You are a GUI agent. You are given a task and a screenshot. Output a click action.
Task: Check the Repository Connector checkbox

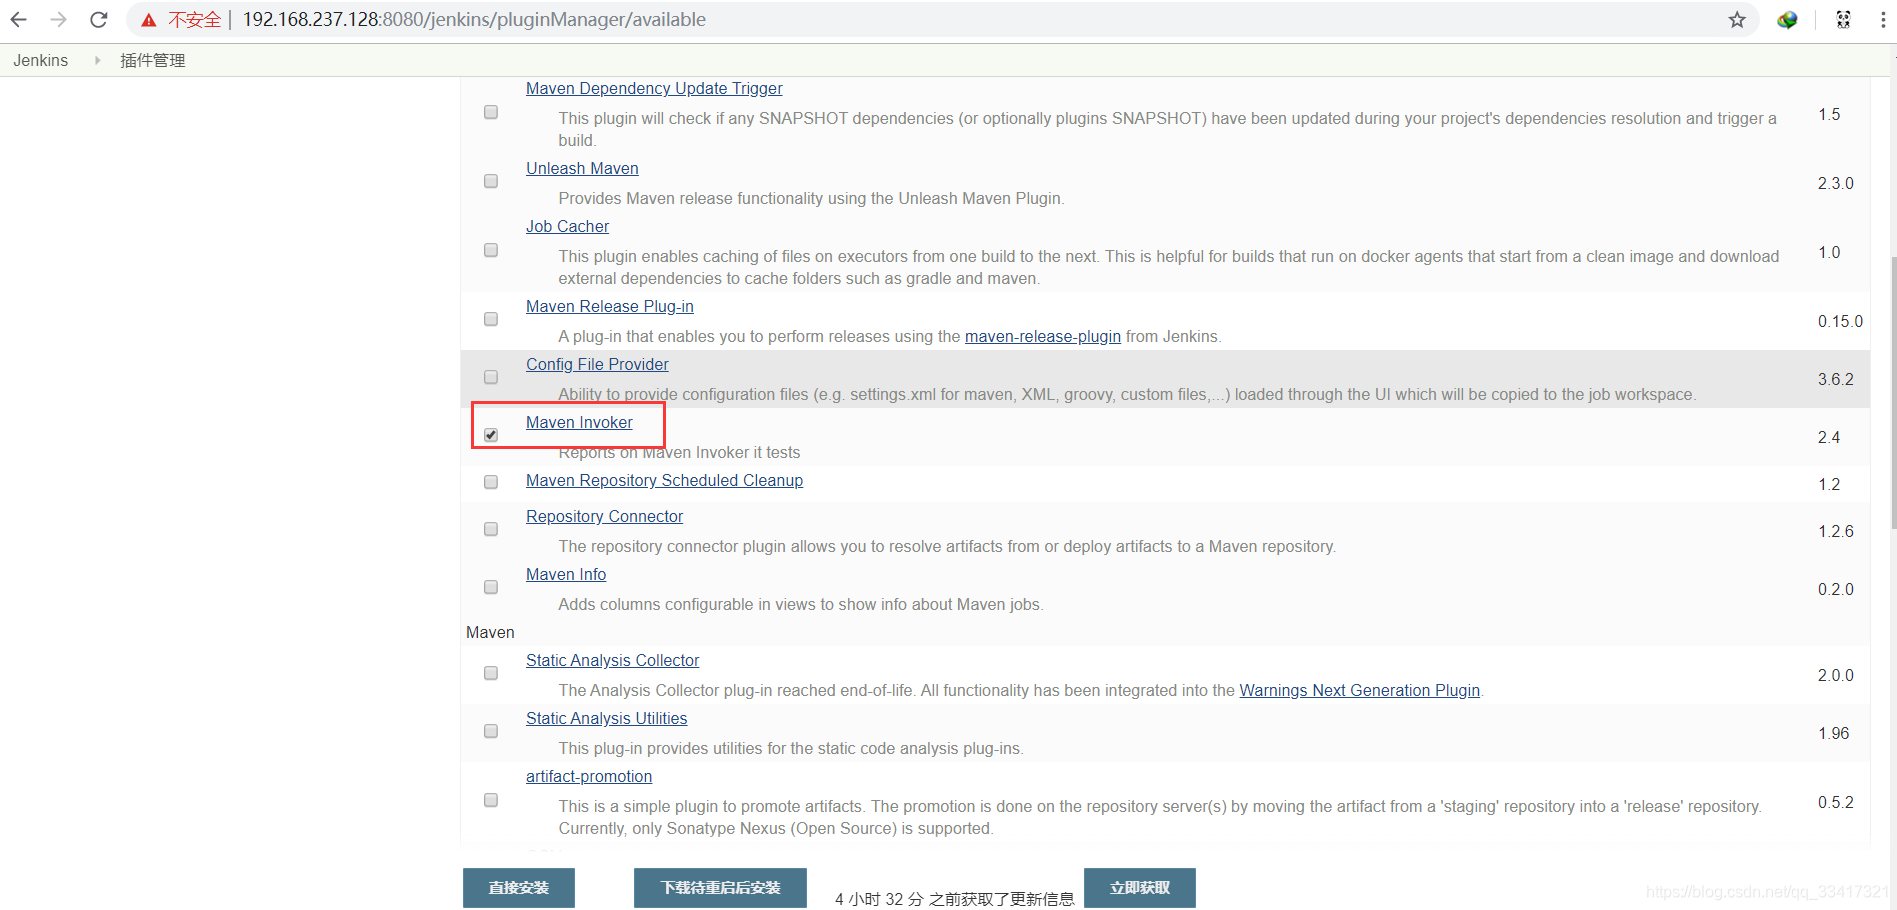(x=491, y=529)
